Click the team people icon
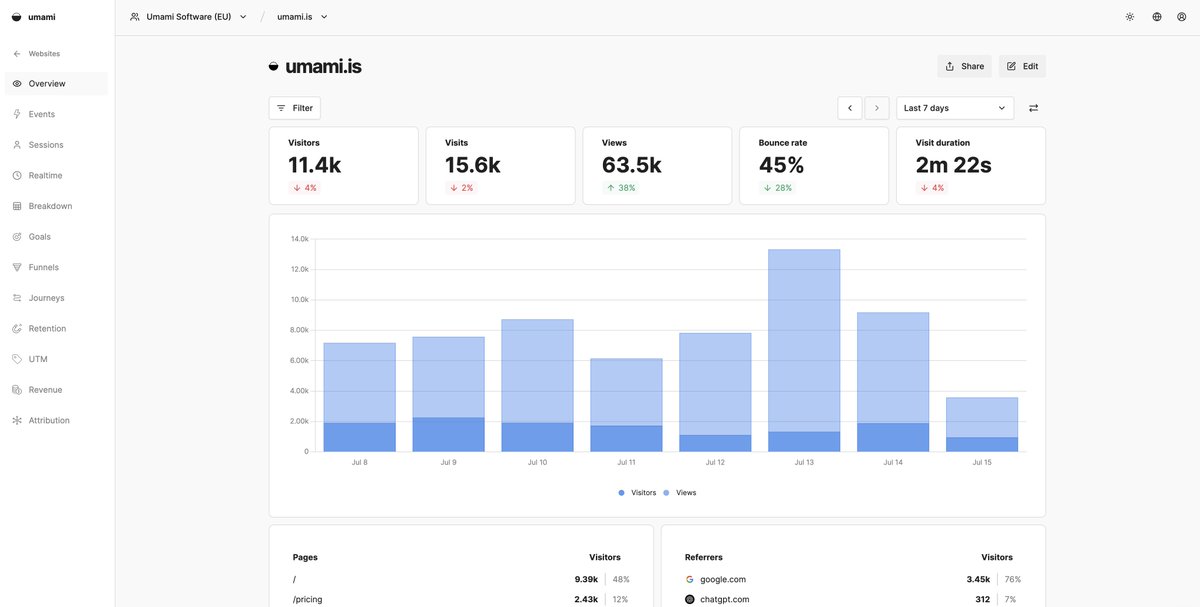1200x607 pixels. (x=135, y=17)
